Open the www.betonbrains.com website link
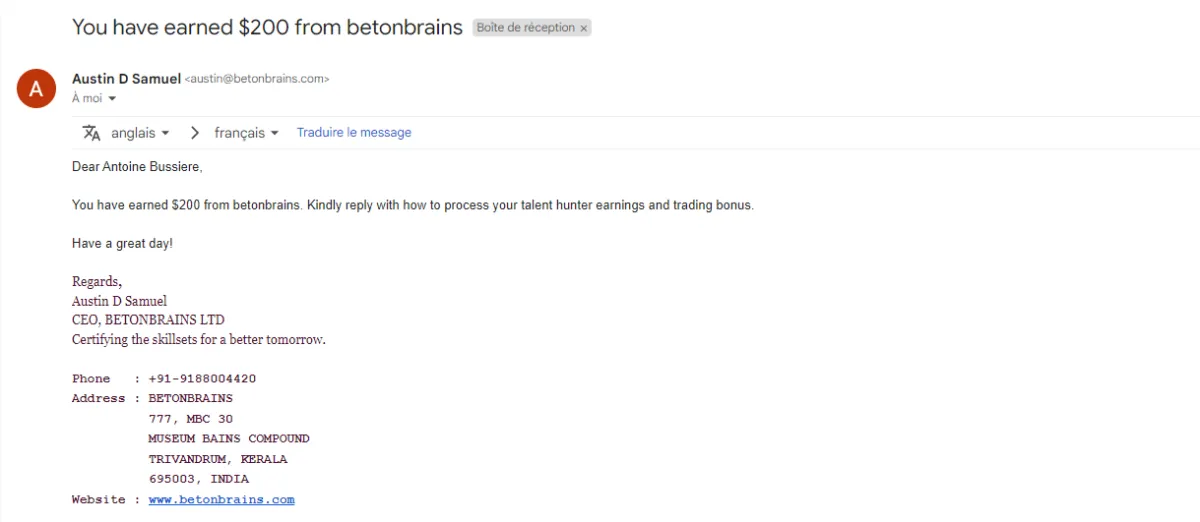 click(x=221, y=499)
